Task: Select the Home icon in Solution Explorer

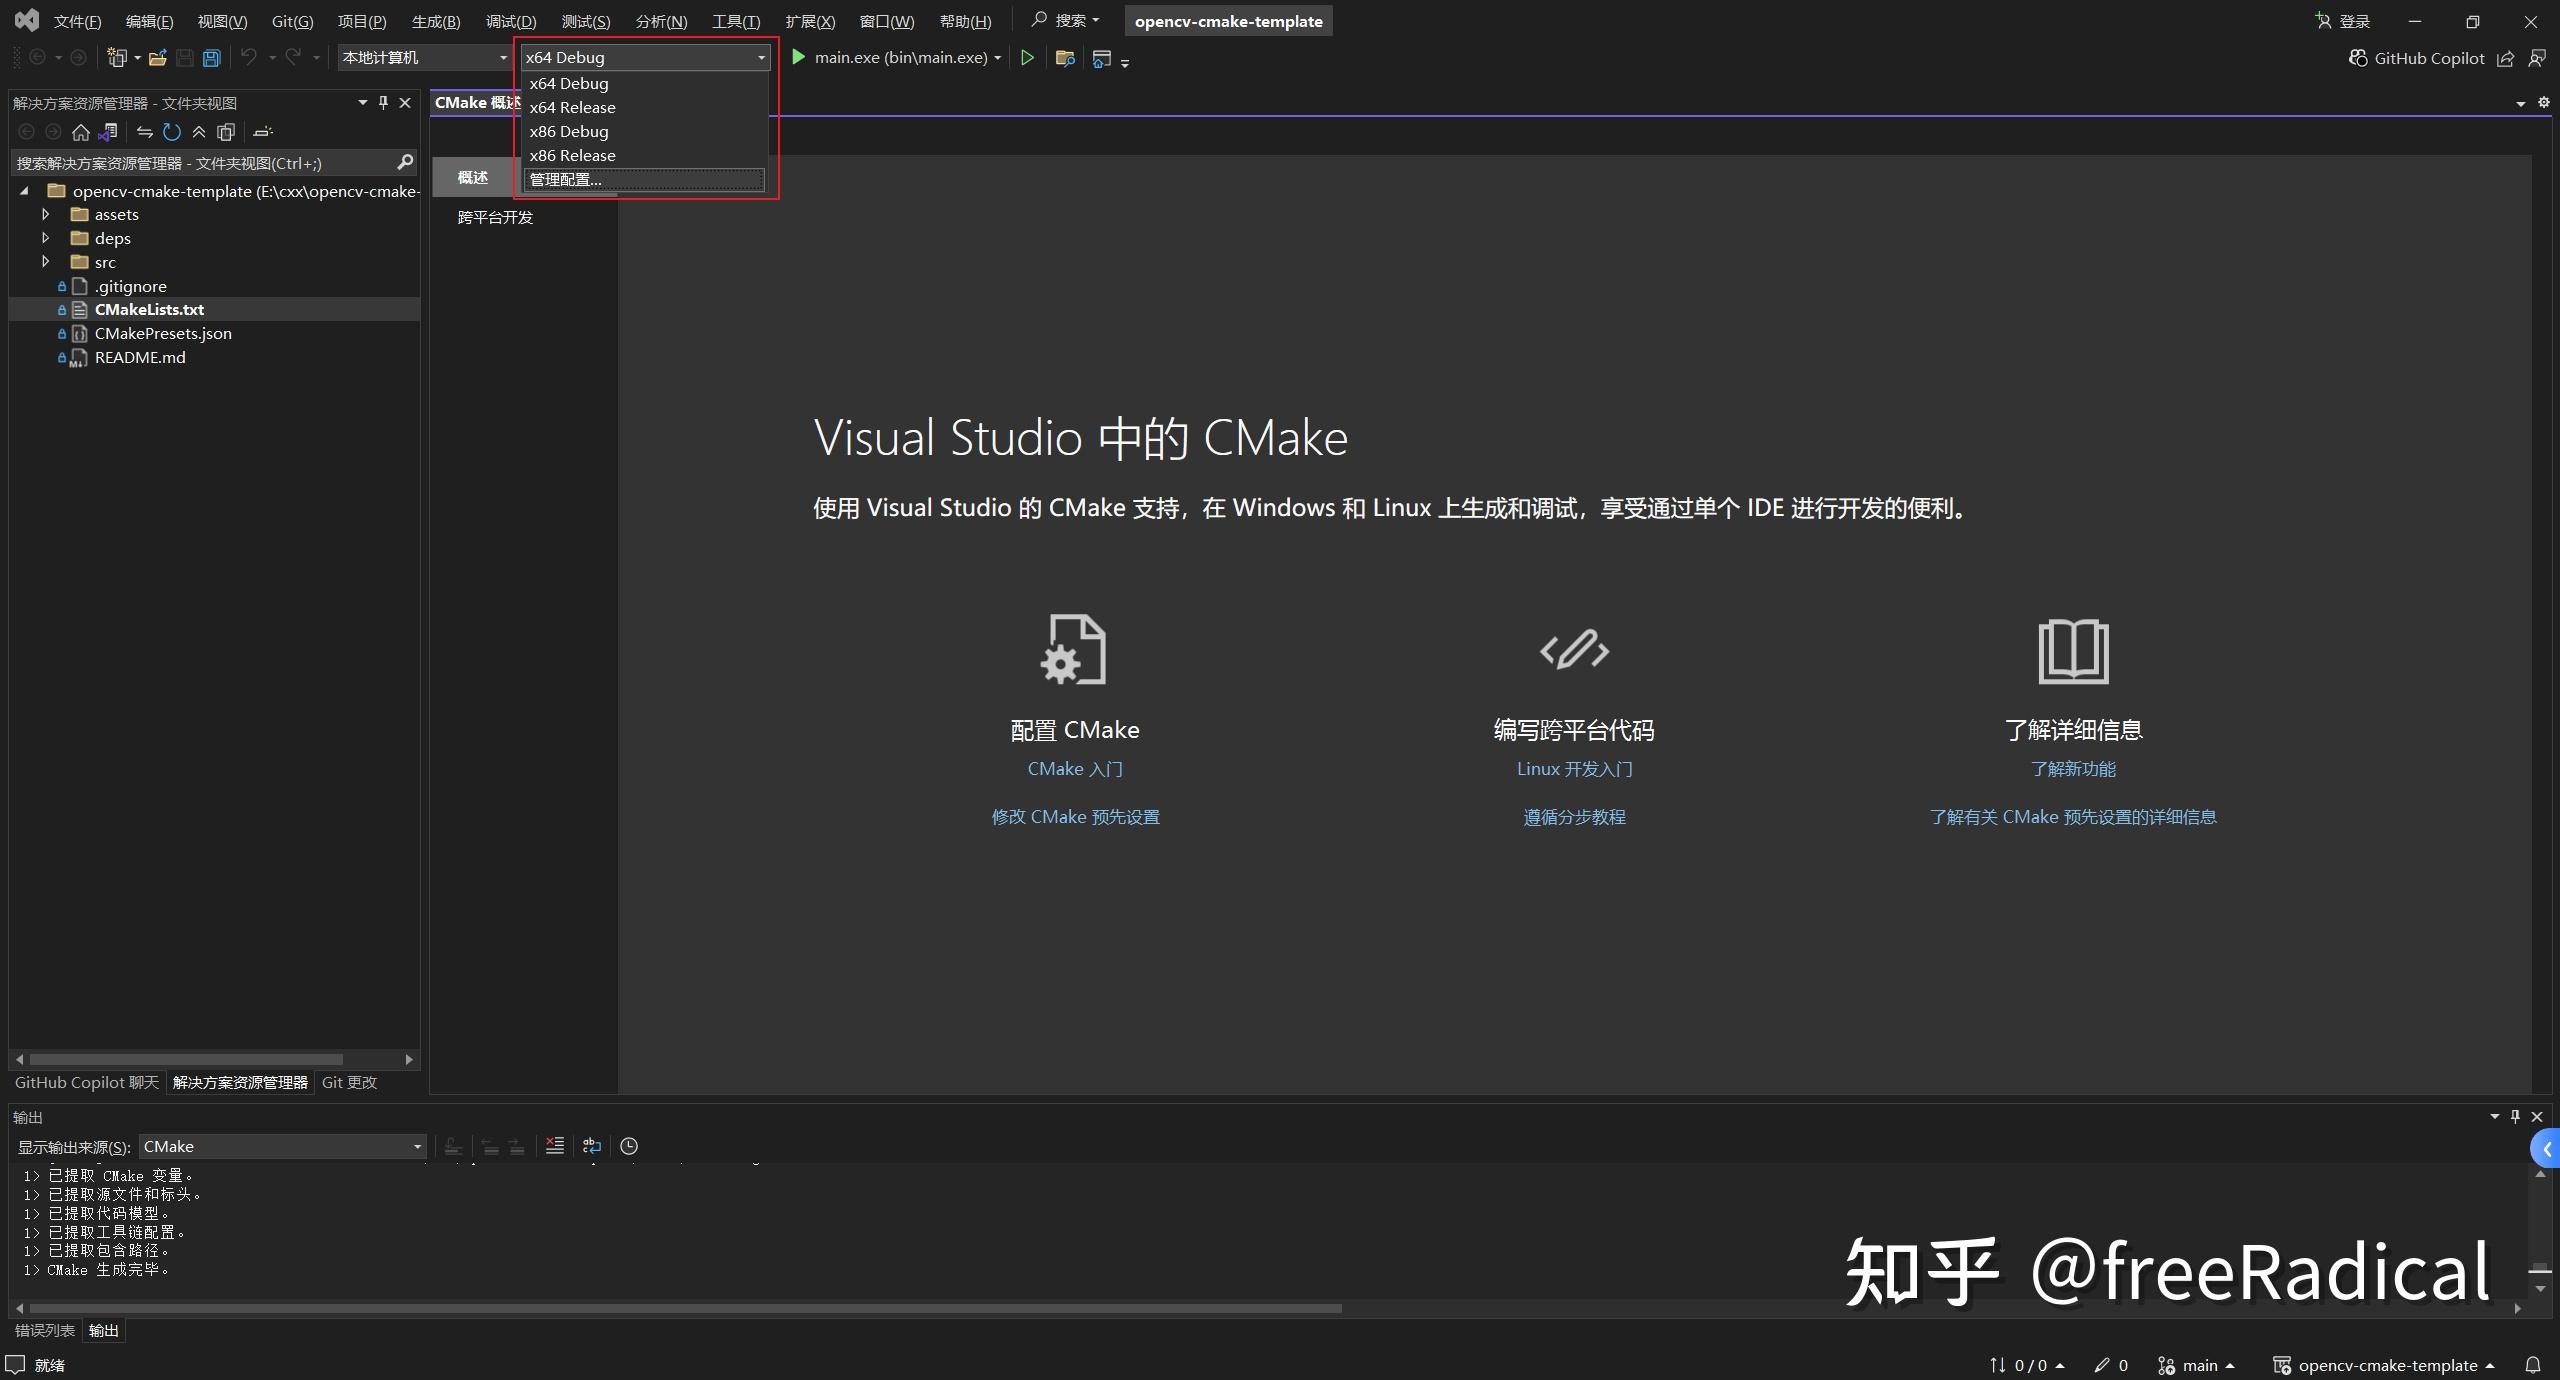Action: (x=80, y=132)
